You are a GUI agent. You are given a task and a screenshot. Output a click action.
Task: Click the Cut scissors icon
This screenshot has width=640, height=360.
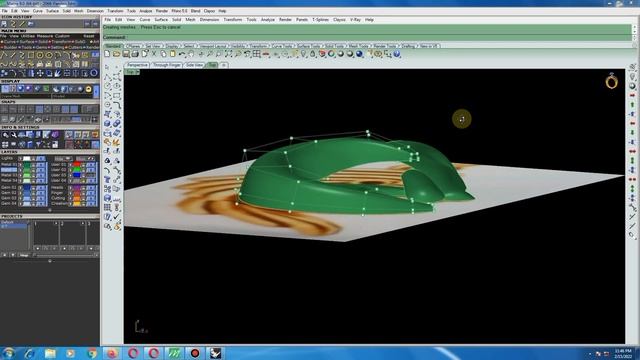click(154, 54)
